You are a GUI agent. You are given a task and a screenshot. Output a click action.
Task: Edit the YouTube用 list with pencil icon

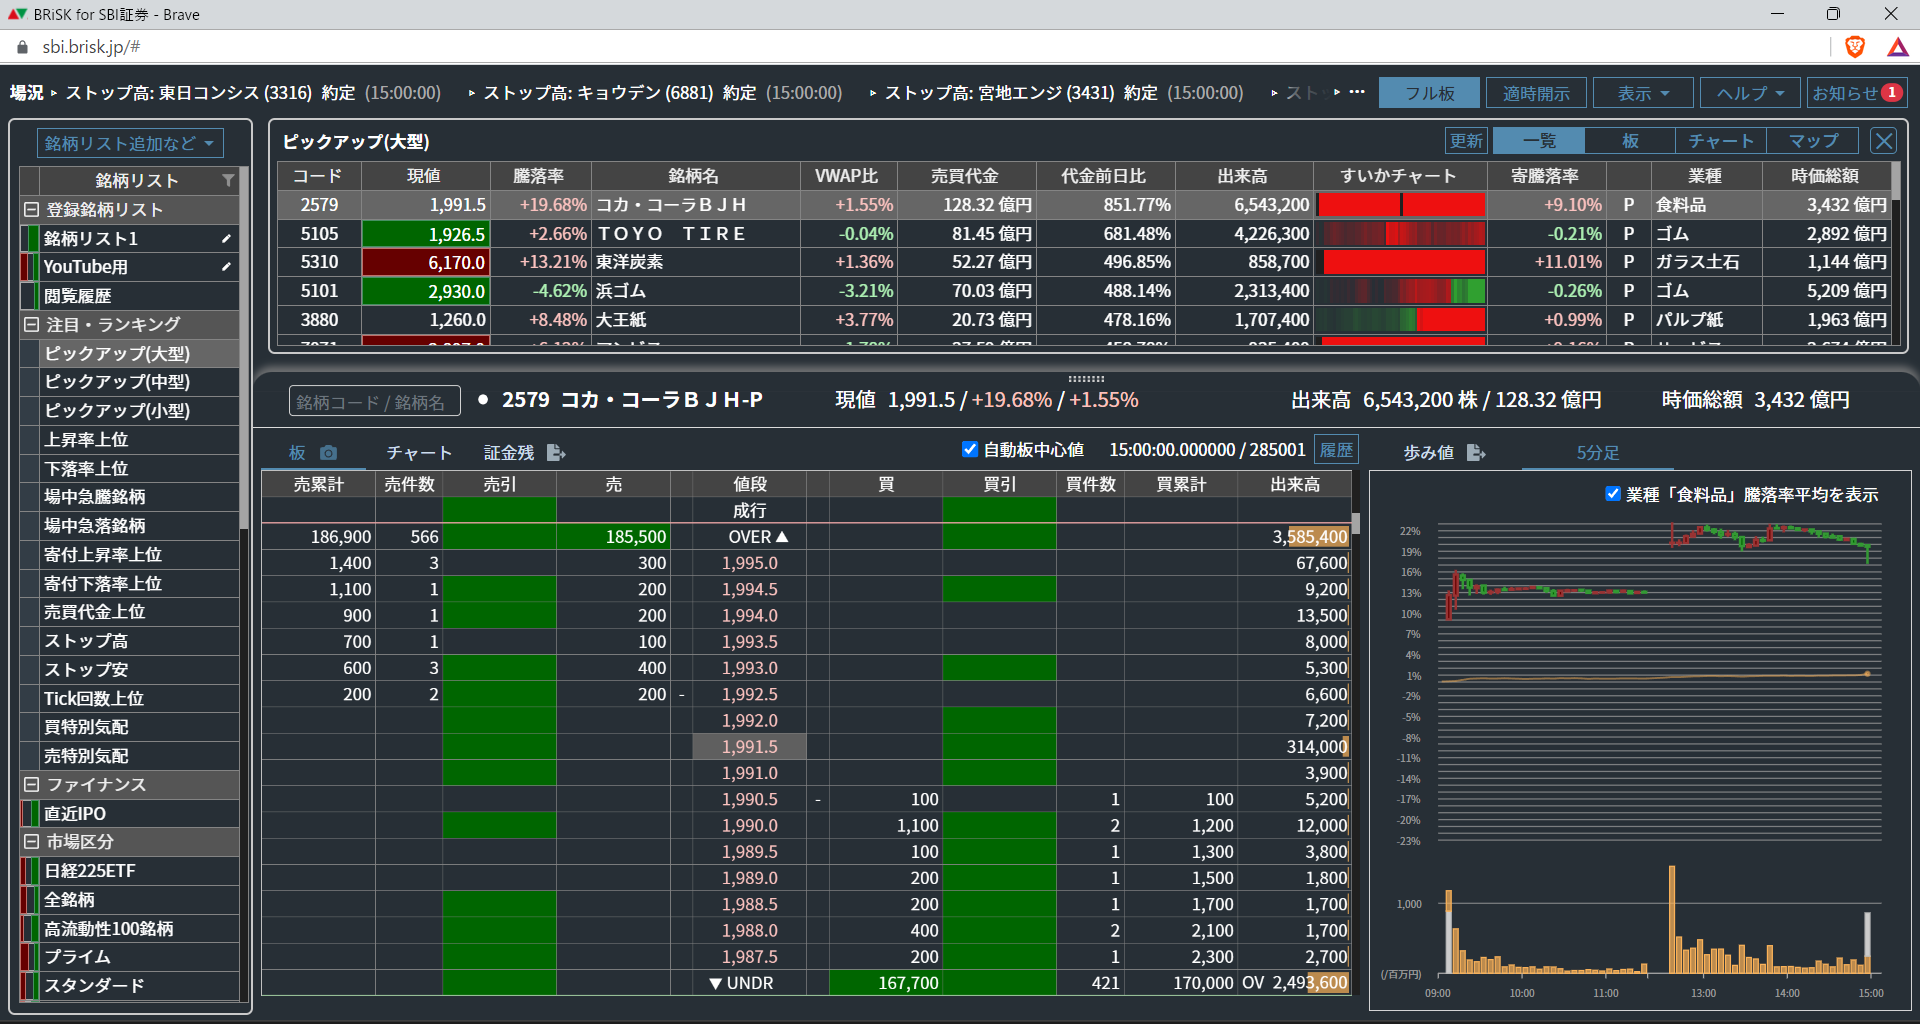pos(227,267)
